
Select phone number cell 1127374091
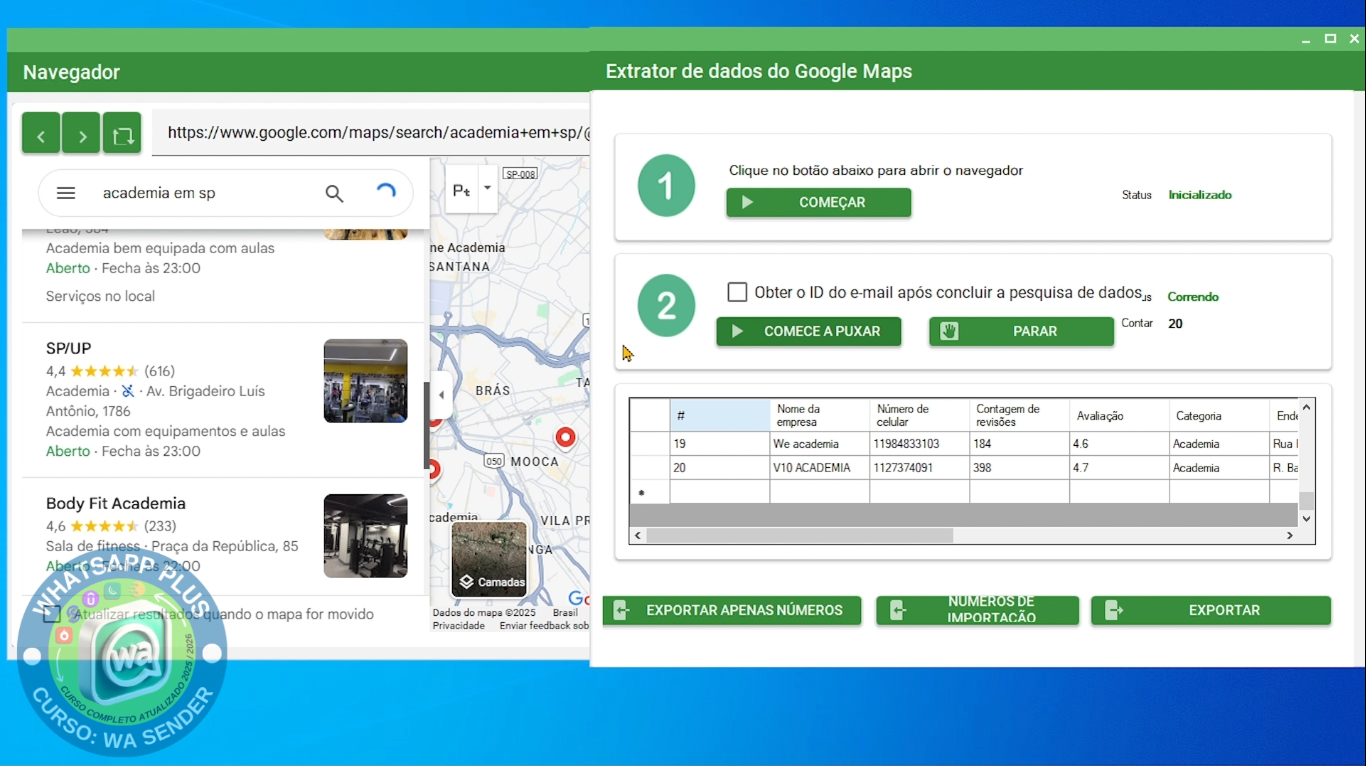pyautogui.click(x=920, y=467)
